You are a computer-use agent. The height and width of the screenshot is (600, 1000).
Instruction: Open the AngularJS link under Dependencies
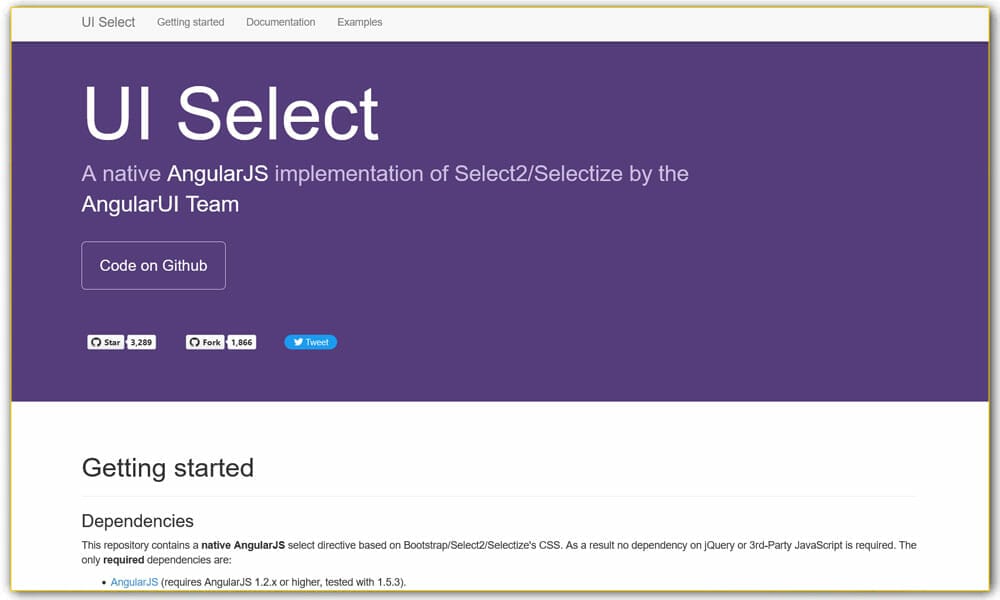[x=133, y=581]
